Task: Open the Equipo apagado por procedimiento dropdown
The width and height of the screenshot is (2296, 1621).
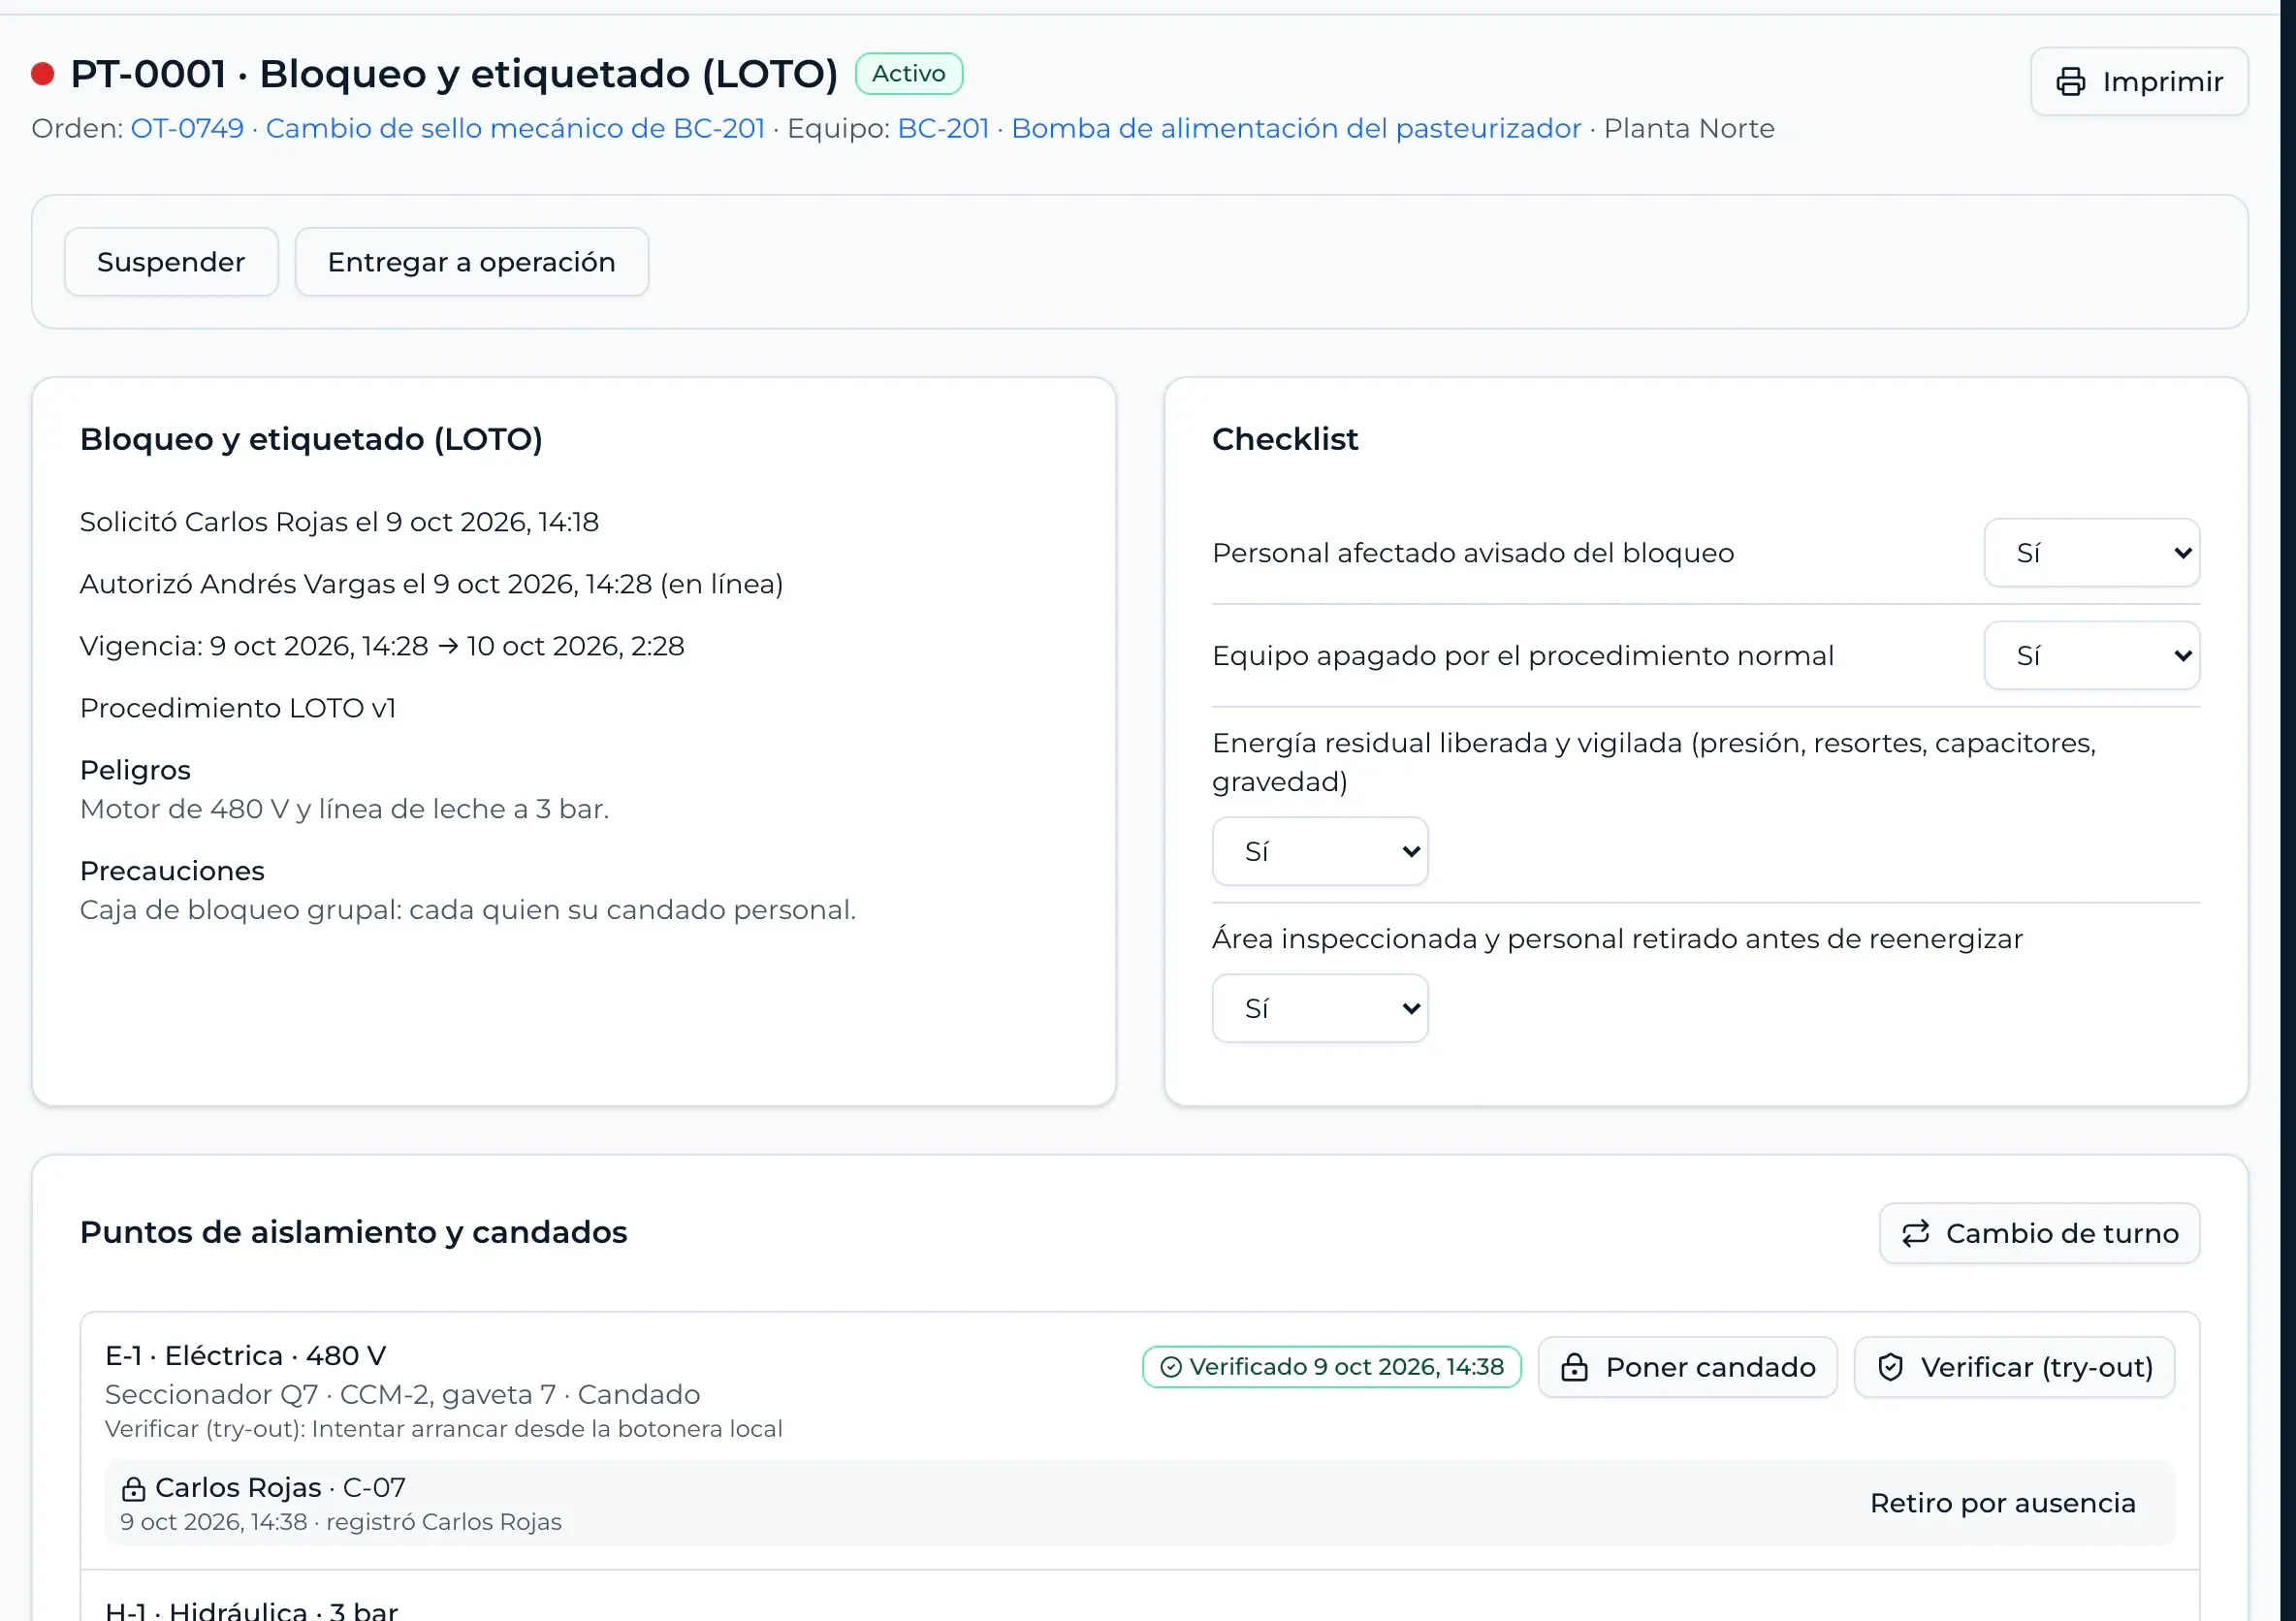Action: [2091, 656]
